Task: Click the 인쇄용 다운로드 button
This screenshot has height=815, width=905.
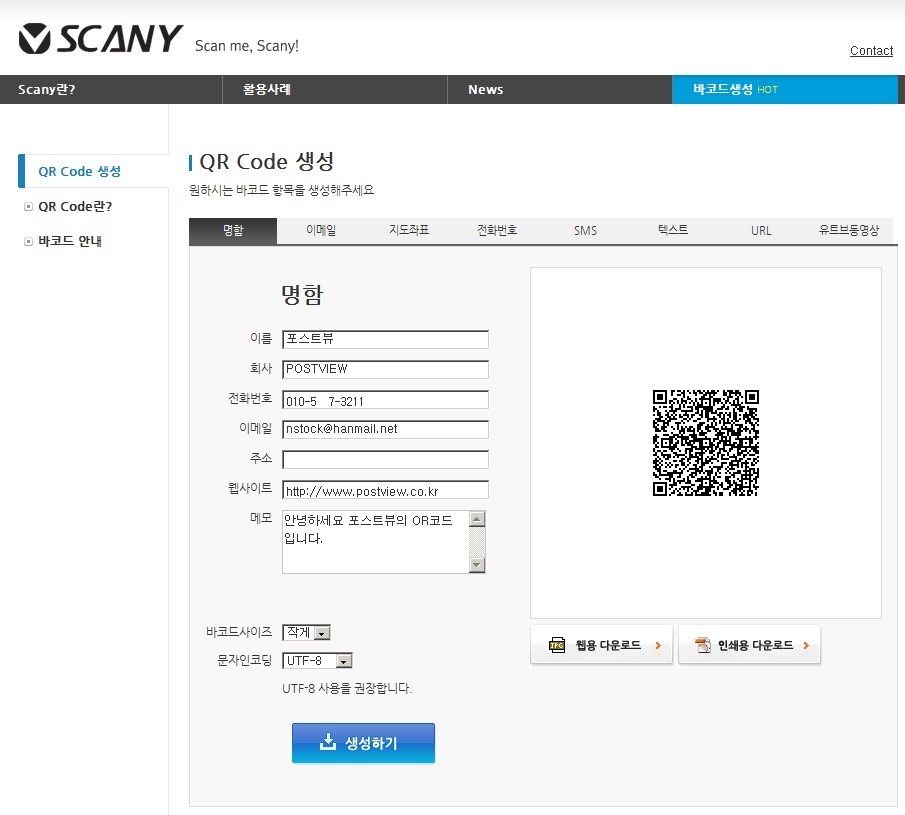Action: pos(749,645)
